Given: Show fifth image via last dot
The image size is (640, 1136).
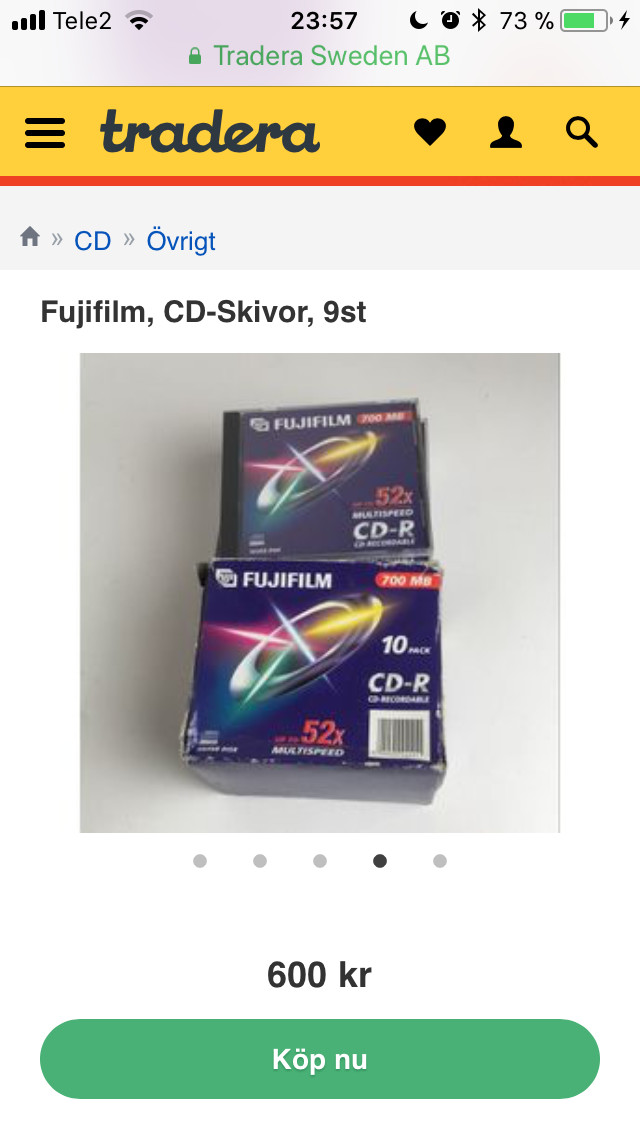Looking at the screenshot, I should pos(440,861).
